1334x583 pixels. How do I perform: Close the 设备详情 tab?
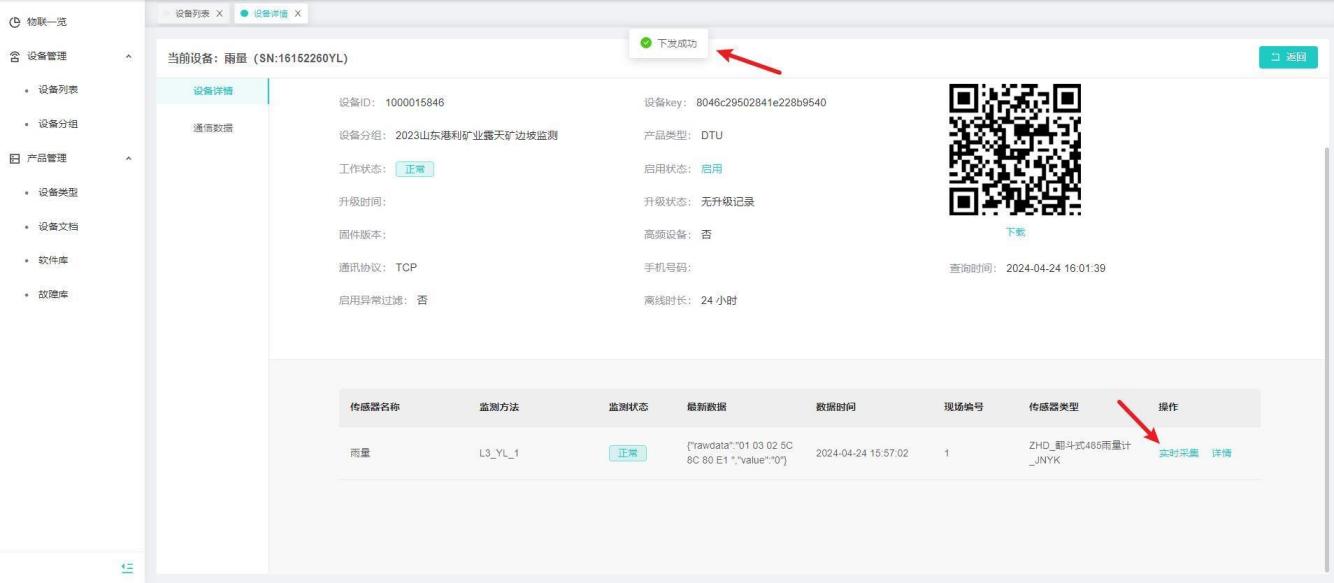pos(297,12)
